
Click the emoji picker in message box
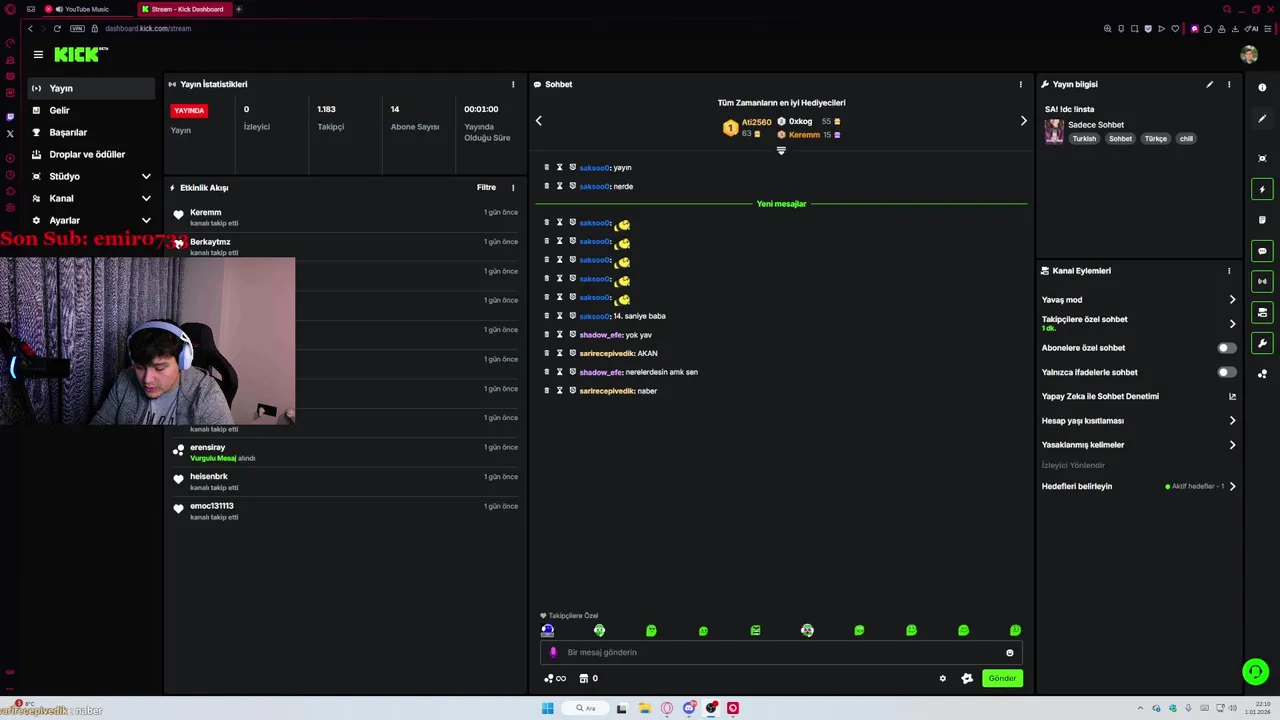point(1009,653)
